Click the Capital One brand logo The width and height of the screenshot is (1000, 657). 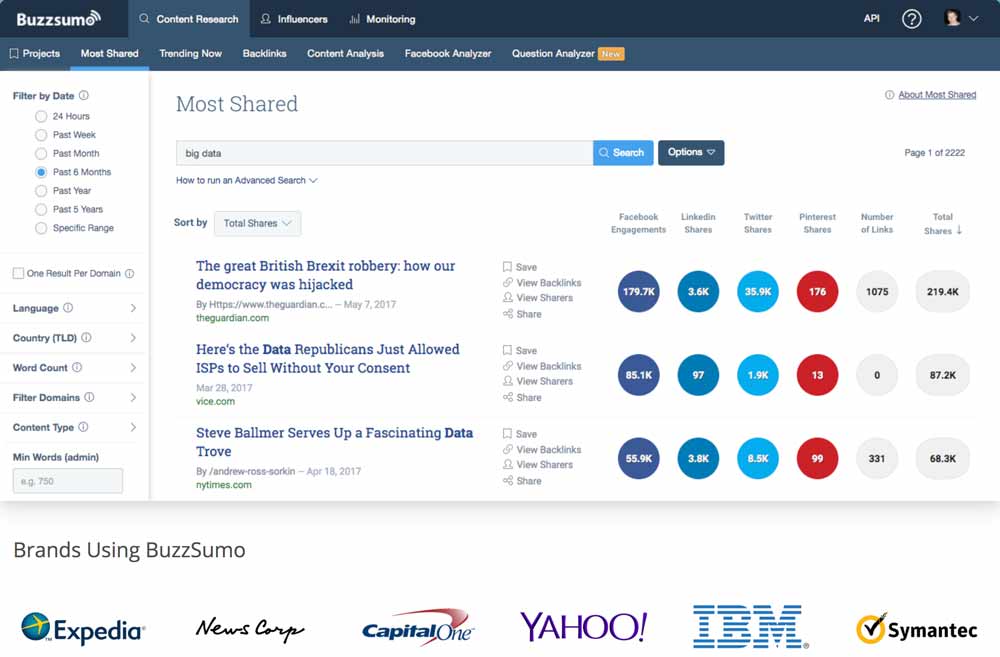pyautogui.click(x=418, y=627)
